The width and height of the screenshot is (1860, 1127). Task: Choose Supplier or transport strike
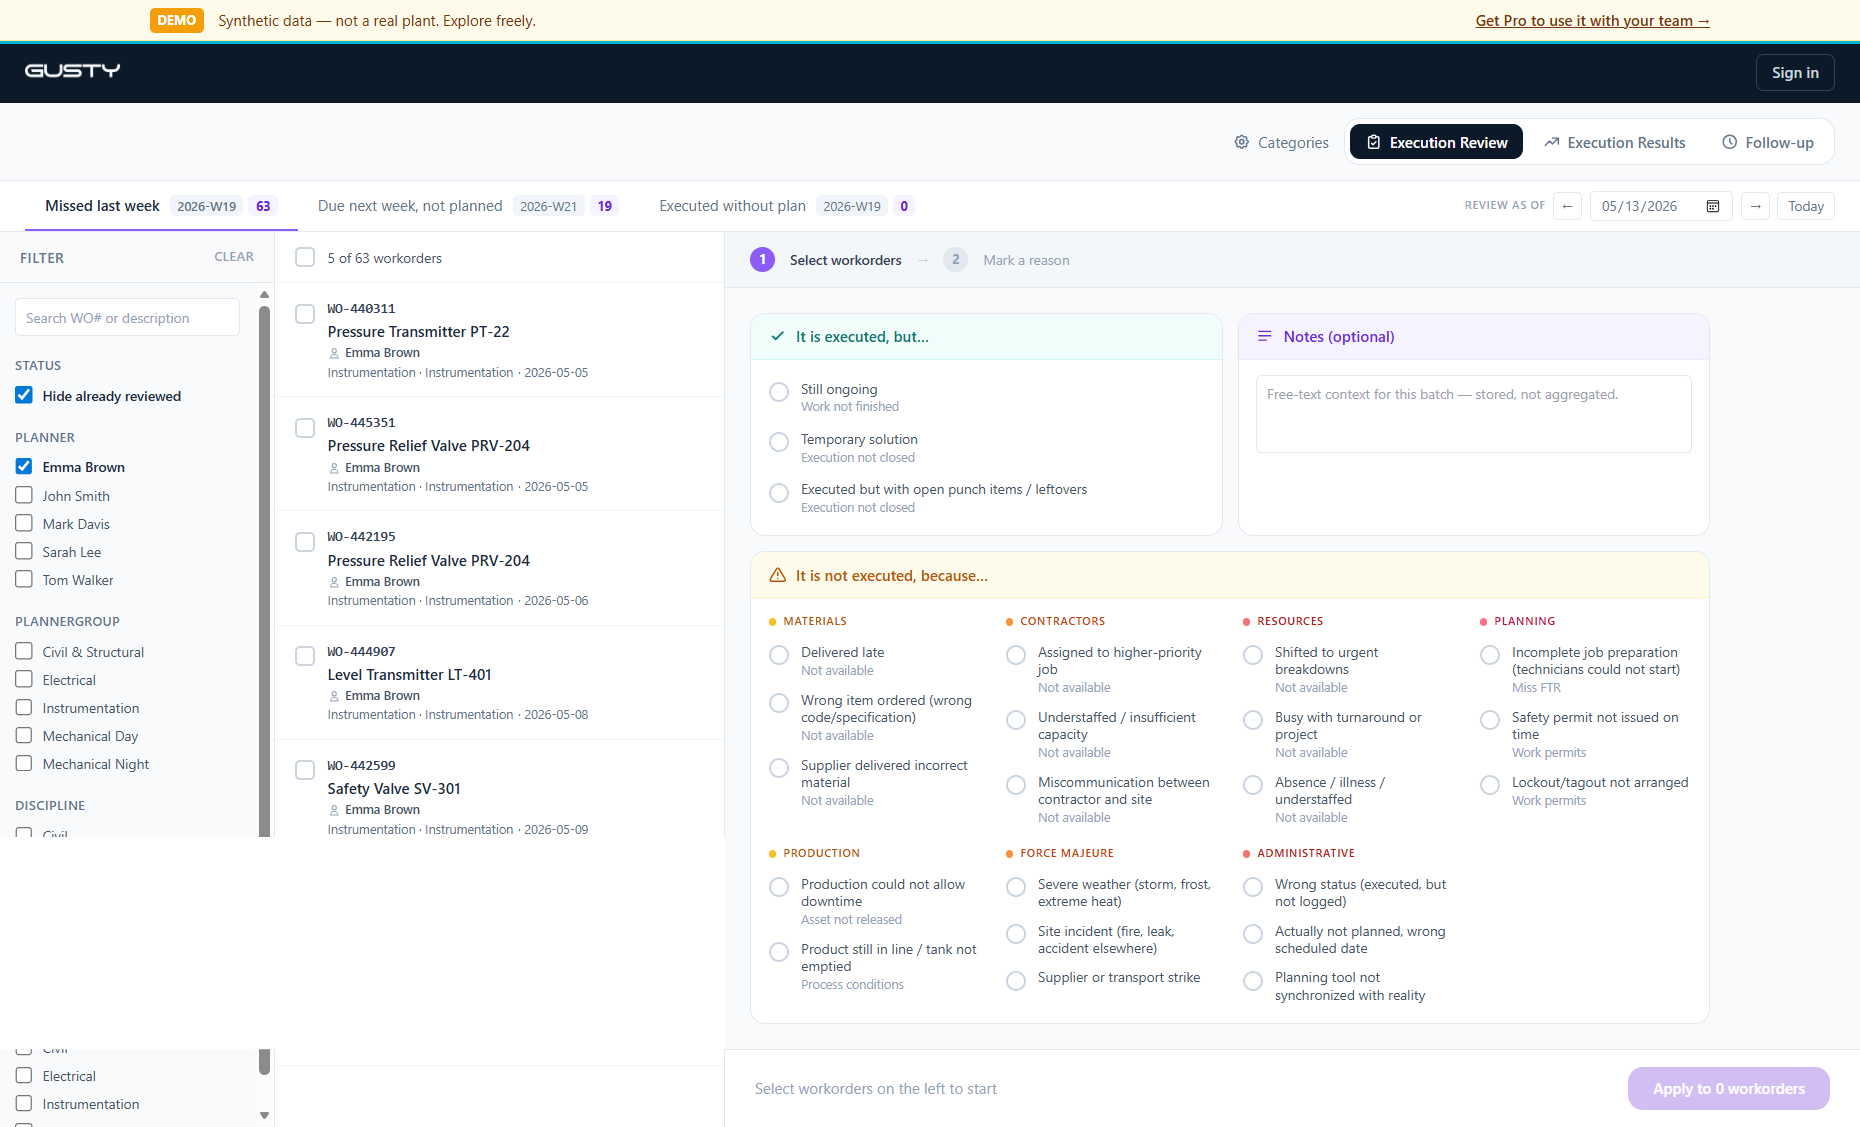[x=1016, y=980]
